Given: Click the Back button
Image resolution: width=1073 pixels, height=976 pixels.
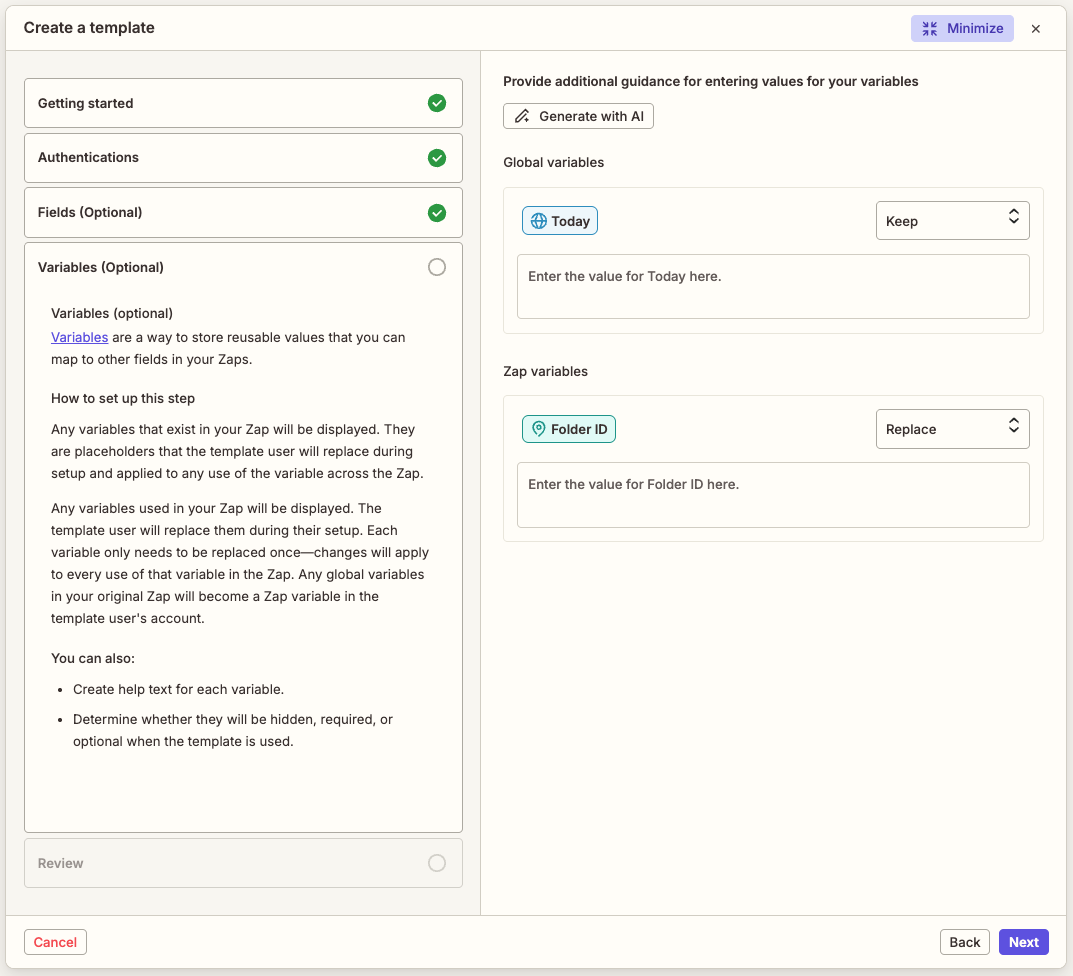Looking at the screenshot, I should point(964,941).
